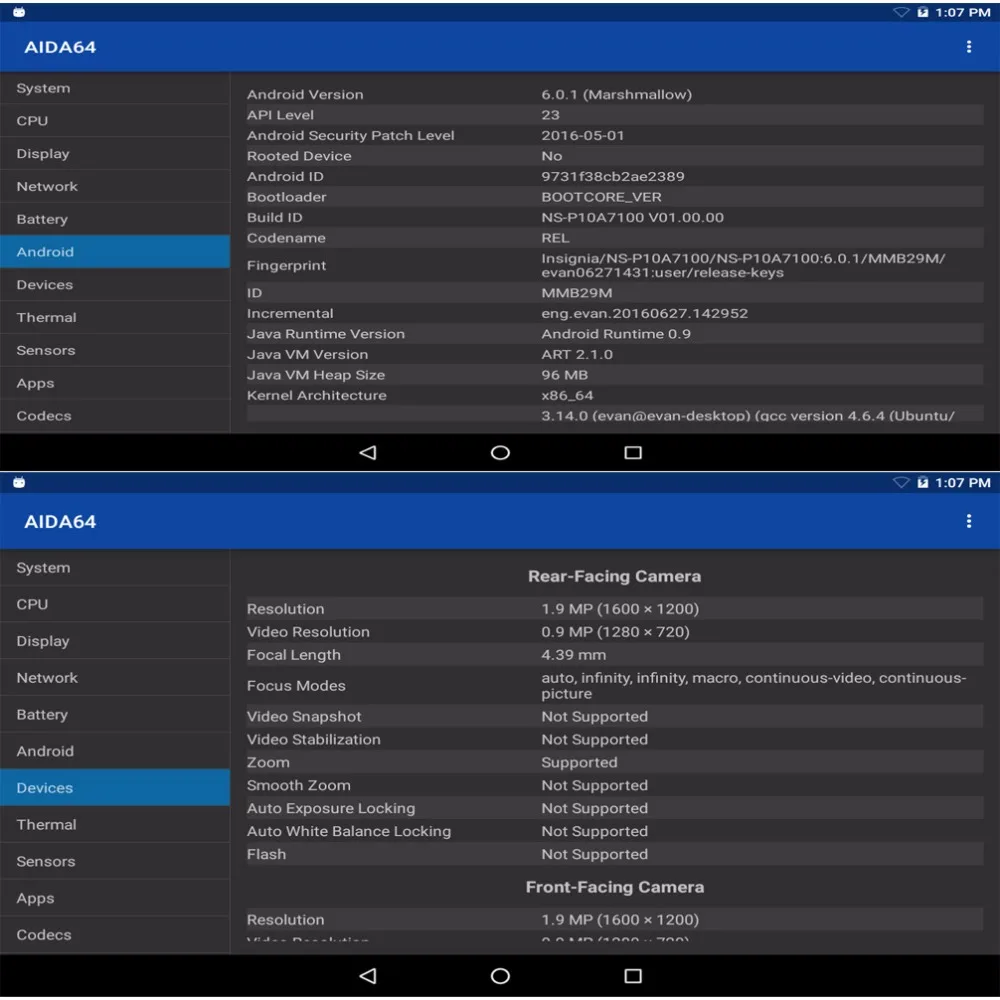Click the Android Version row label
Screen dimensions: 1000x1000
click(x=305, y=94)
